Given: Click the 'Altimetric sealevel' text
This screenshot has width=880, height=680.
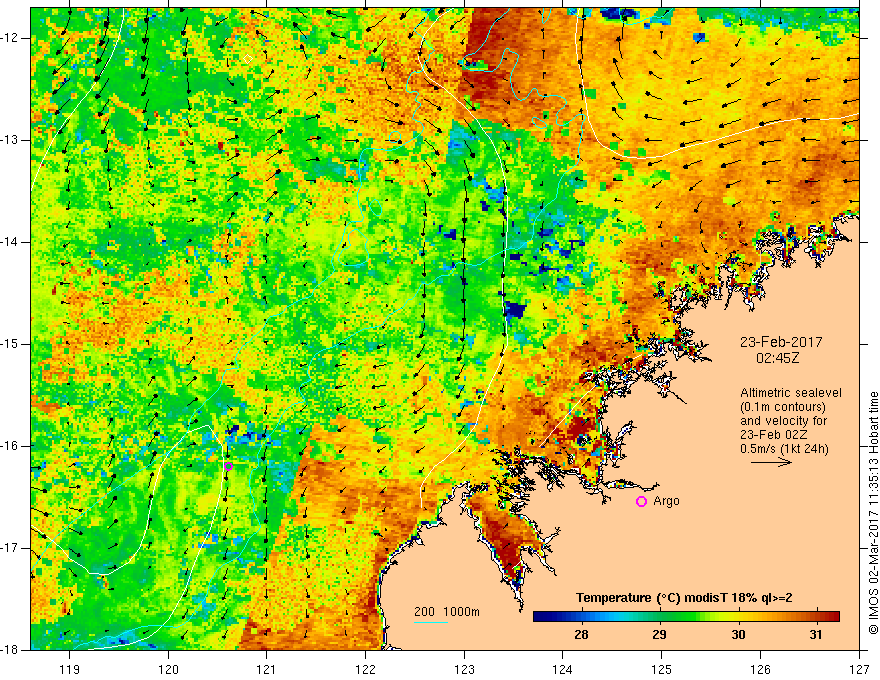Looking at the screenshot, I should click(791, 393).
